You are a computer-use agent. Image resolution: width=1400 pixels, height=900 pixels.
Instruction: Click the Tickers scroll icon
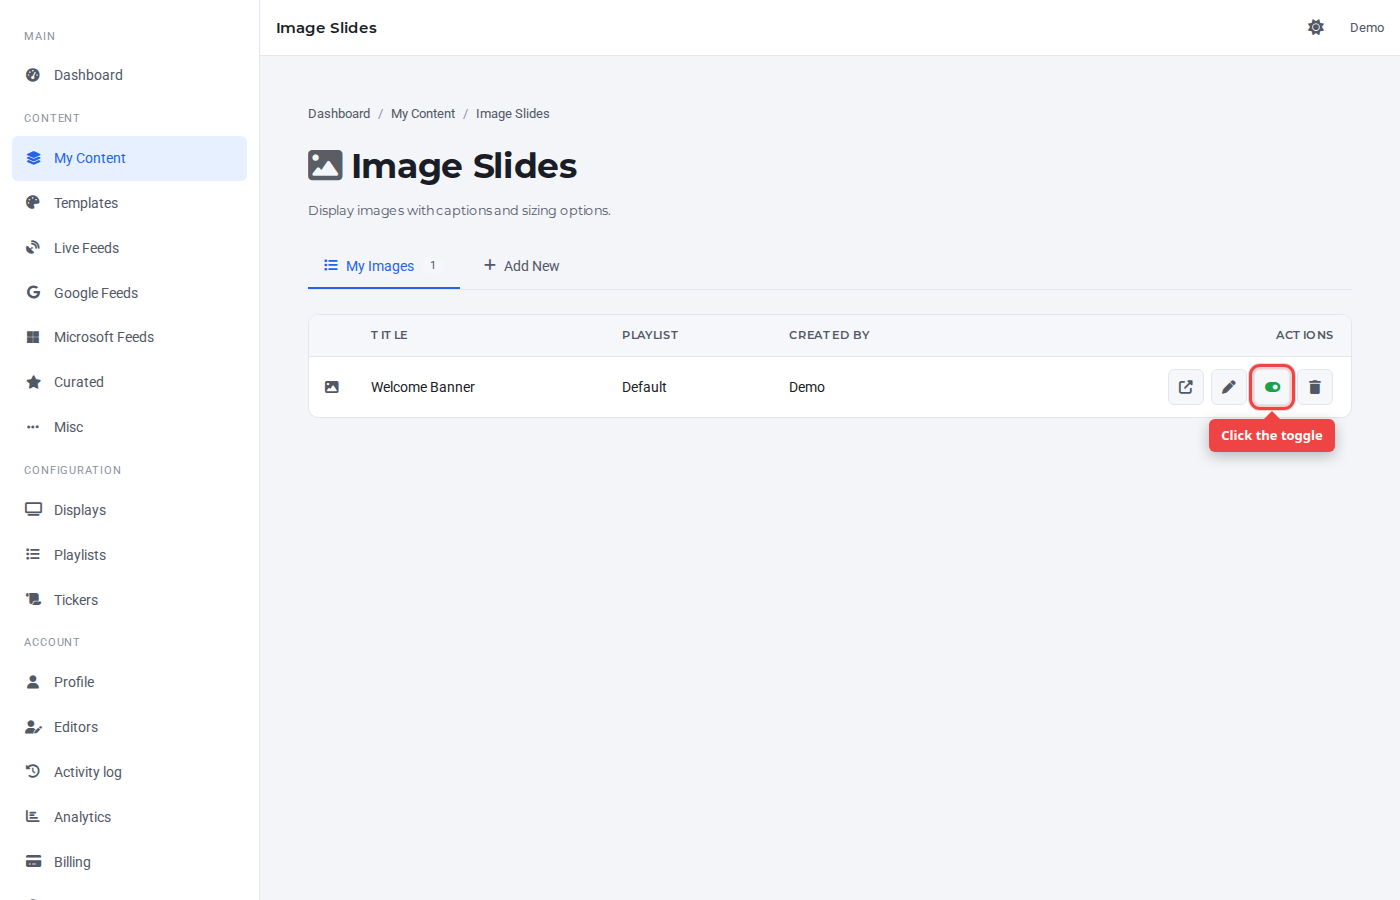33,600
